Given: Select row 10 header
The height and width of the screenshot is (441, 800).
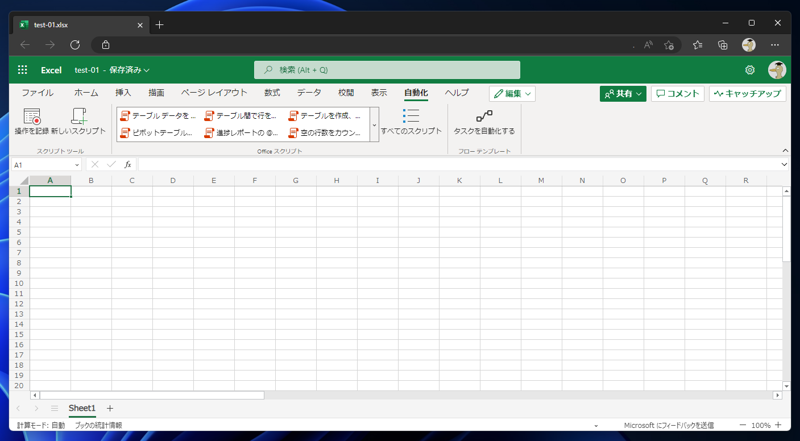Looking at the screenshot, I should click(x=19, y=283).
